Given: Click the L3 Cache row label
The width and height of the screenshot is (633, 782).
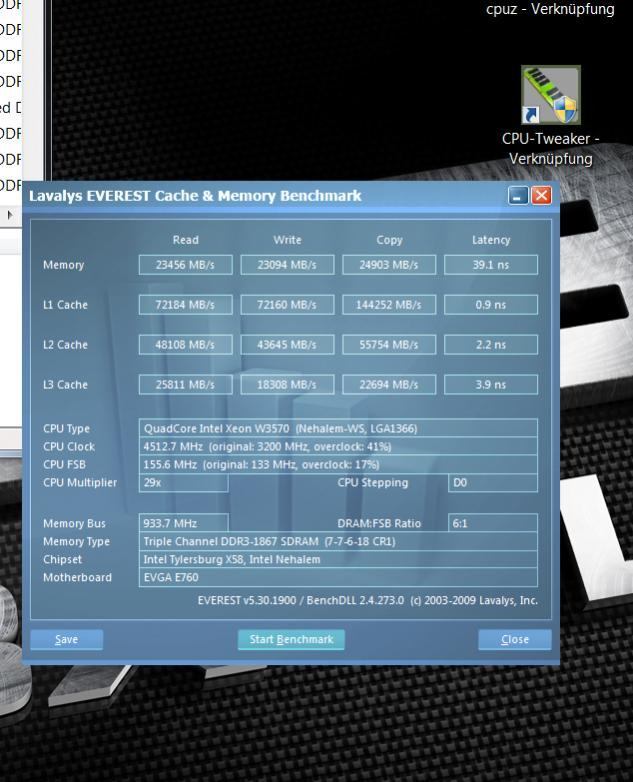Looking at the screenshot, I should [65, 385].
